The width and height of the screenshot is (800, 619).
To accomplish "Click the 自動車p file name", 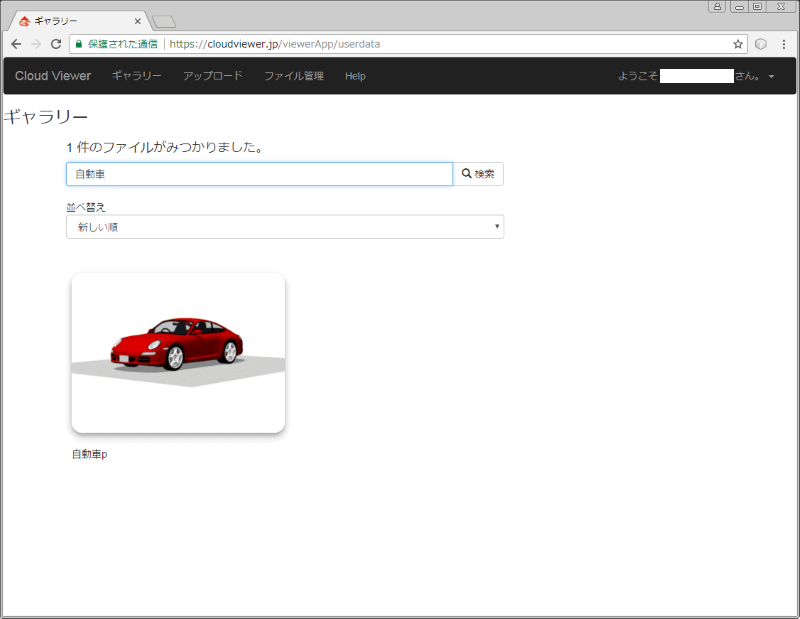I will click(x=90, y=454).
